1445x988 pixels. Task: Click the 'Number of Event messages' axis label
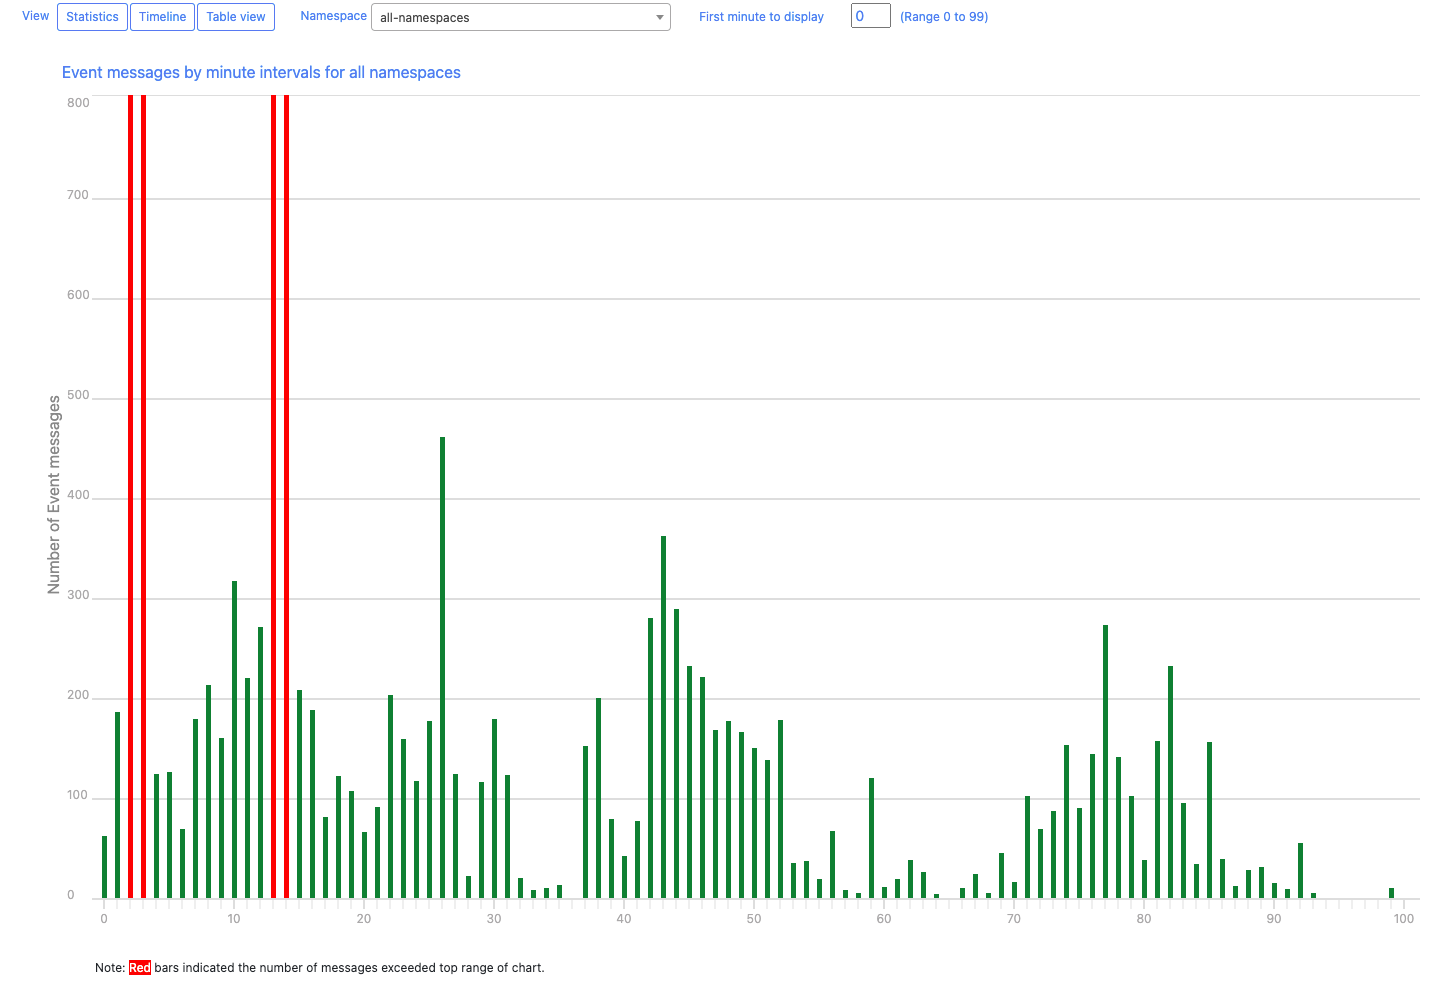54,495
